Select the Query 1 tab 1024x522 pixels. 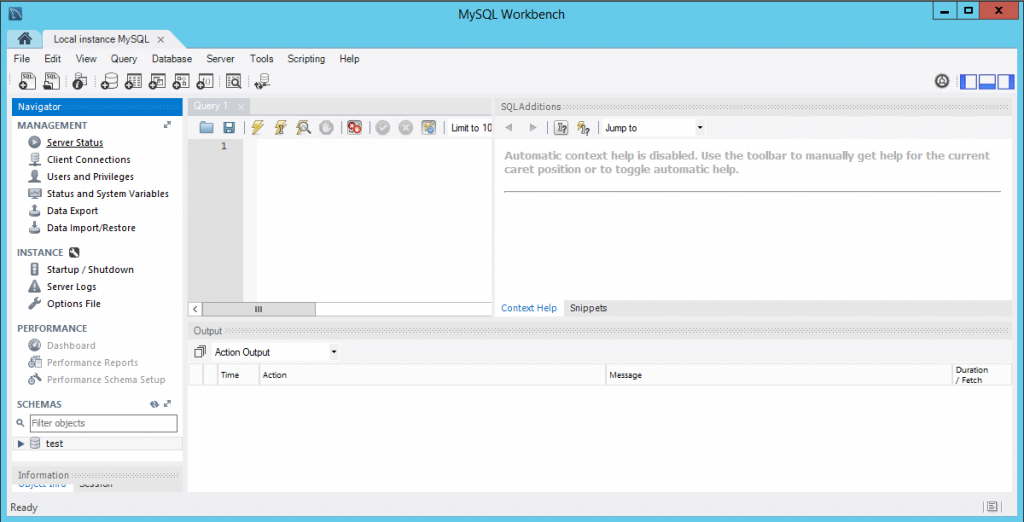210,106
